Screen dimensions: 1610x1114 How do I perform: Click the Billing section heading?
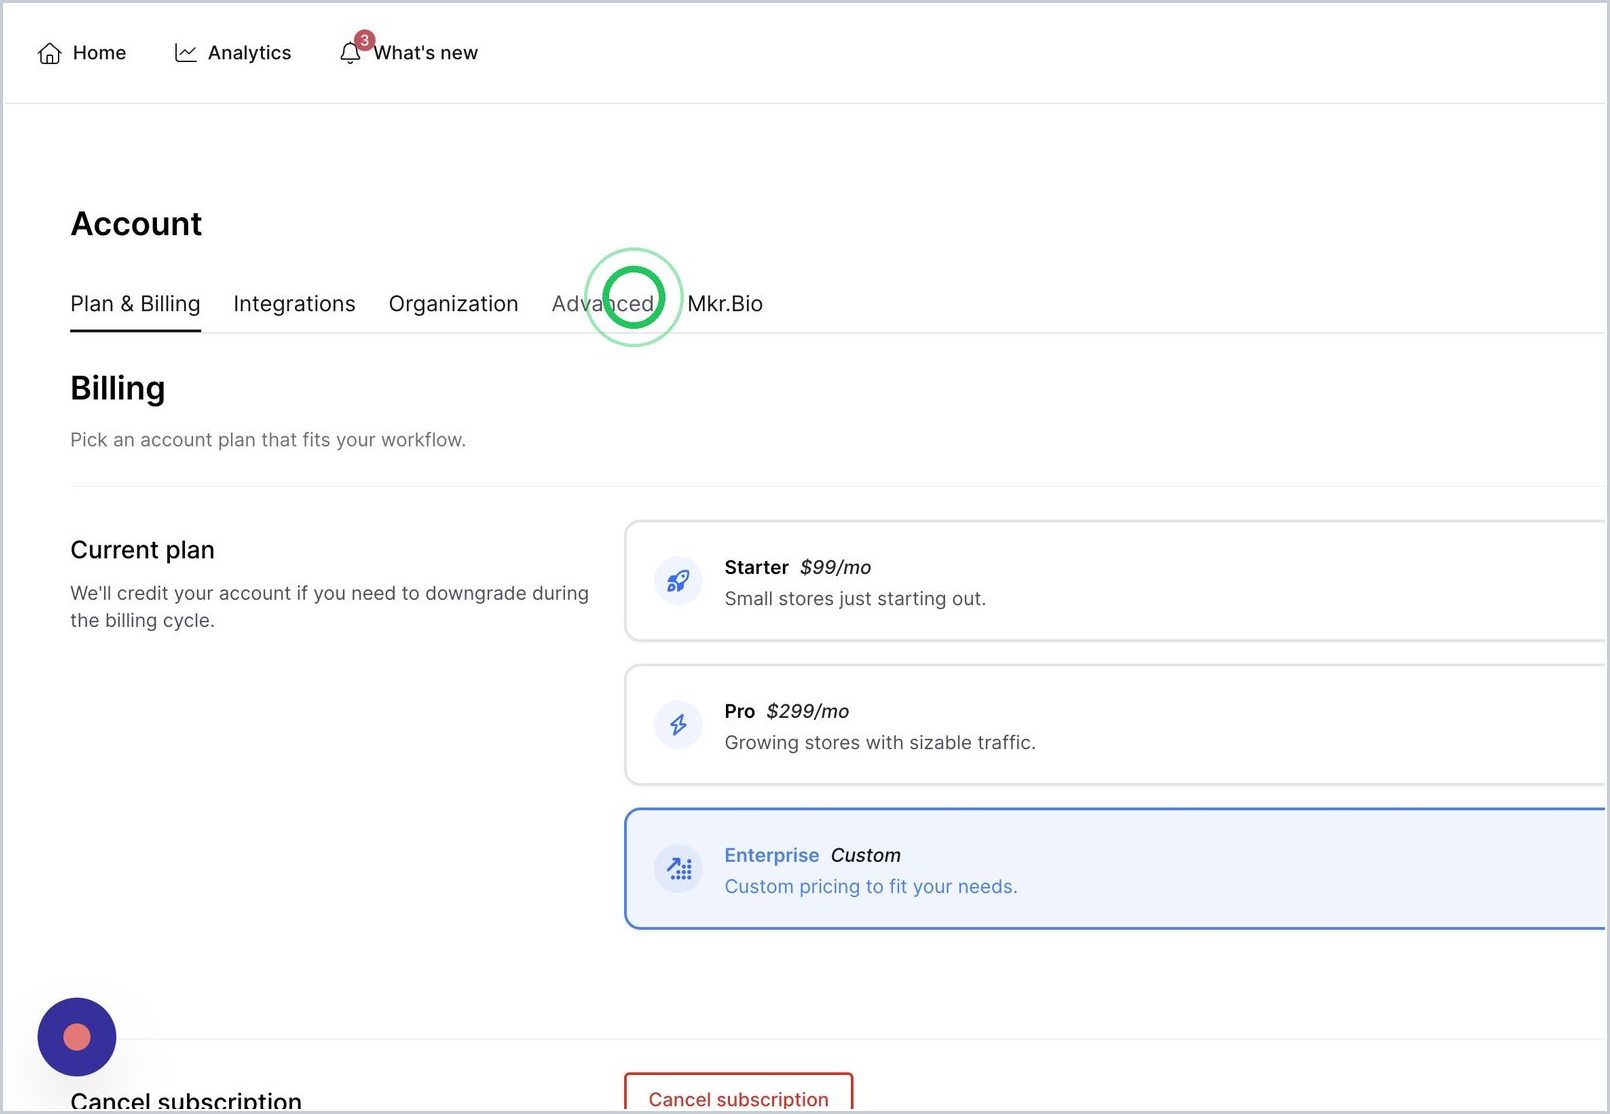[x=118, y=388]
